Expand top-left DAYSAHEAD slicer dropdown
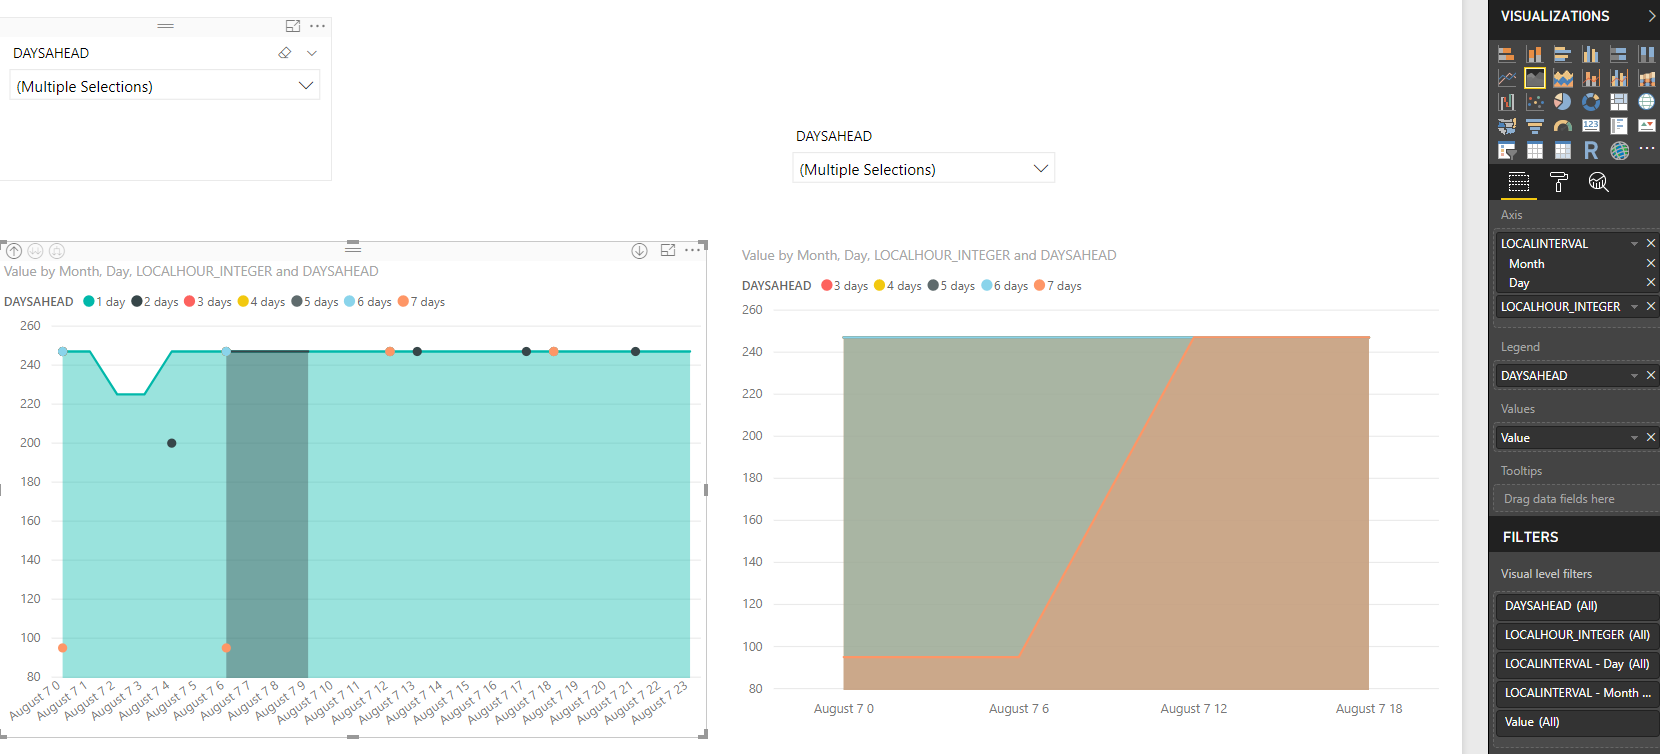This screenshot has width=1660, height=754. pyautogui.click(x=306, y=86)
